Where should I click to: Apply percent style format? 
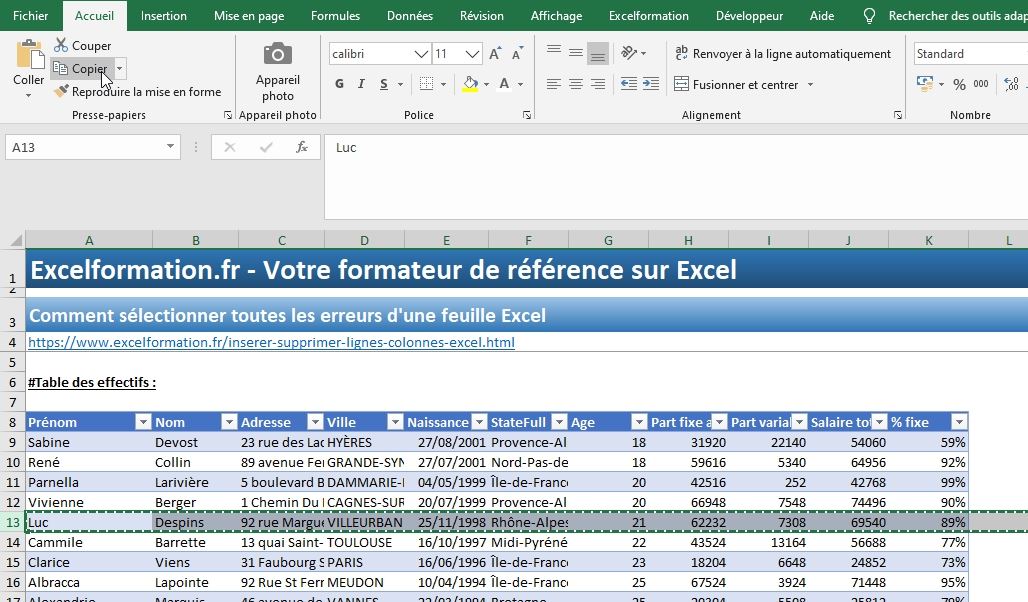[x=959, y=85]
